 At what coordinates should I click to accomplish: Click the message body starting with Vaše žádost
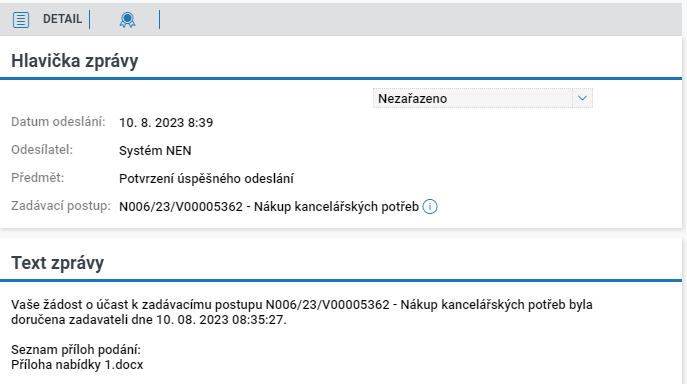pos(301,312)
